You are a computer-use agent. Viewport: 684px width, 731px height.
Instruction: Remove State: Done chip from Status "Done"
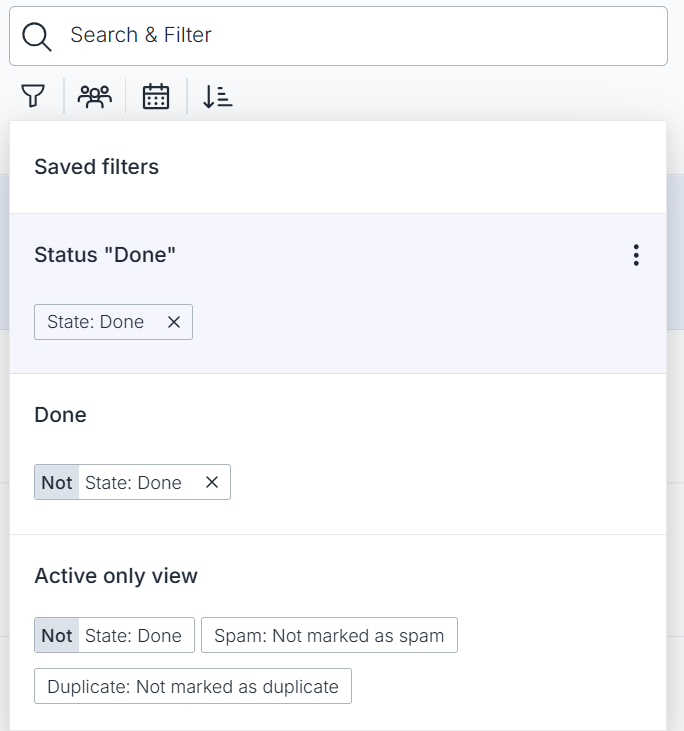click(x=174, y=322)
